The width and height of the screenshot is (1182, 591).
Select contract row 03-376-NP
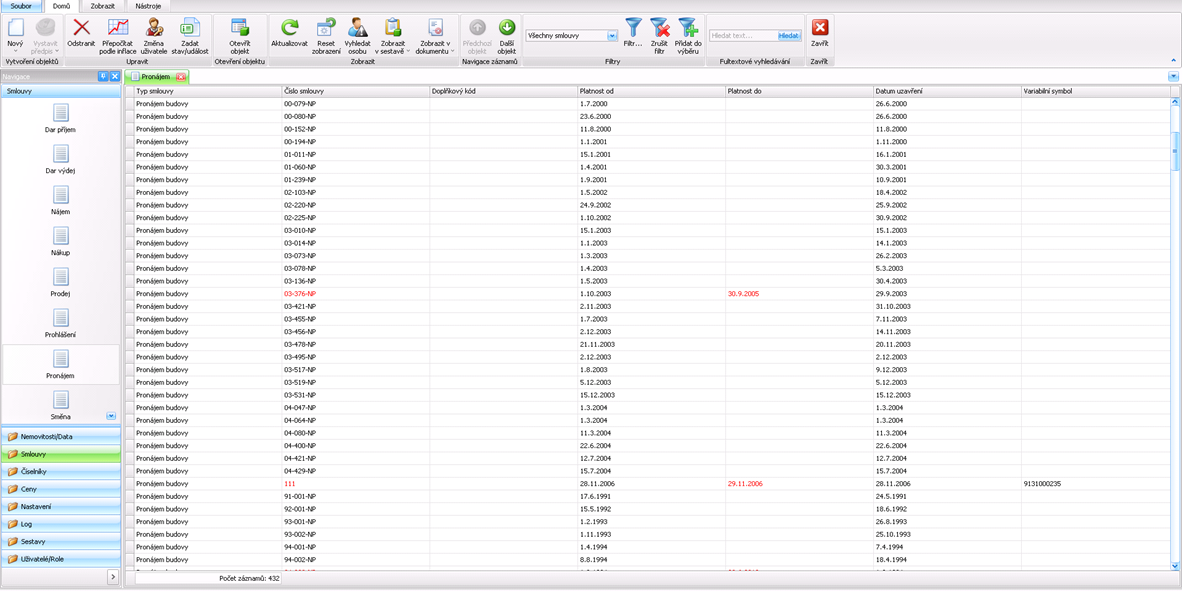[x=648, y=293]
